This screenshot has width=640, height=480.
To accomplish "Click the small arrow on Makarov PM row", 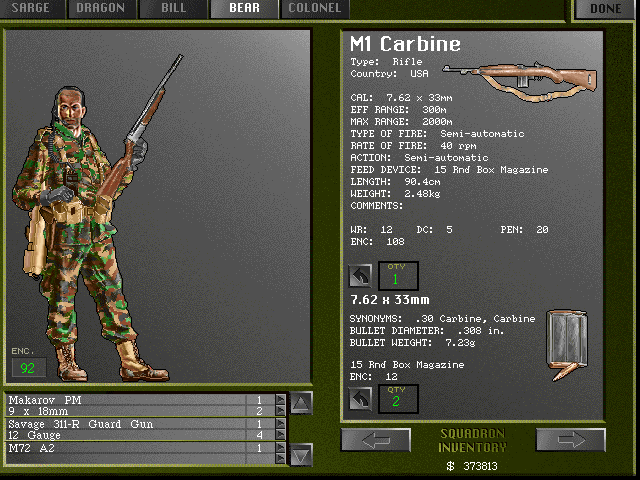I will 279,399.
